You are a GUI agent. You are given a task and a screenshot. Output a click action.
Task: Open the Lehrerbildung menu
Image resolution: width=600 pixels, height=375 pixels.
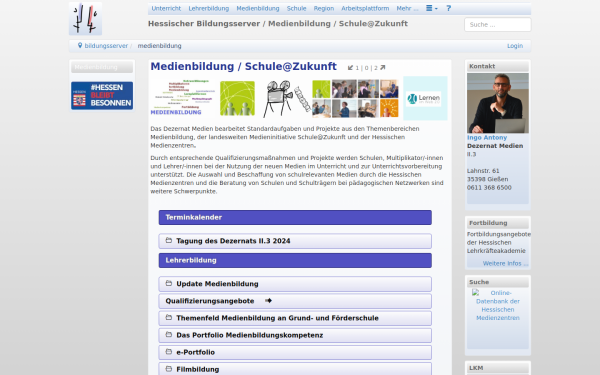pyautogui.click(x=209, y=8)
